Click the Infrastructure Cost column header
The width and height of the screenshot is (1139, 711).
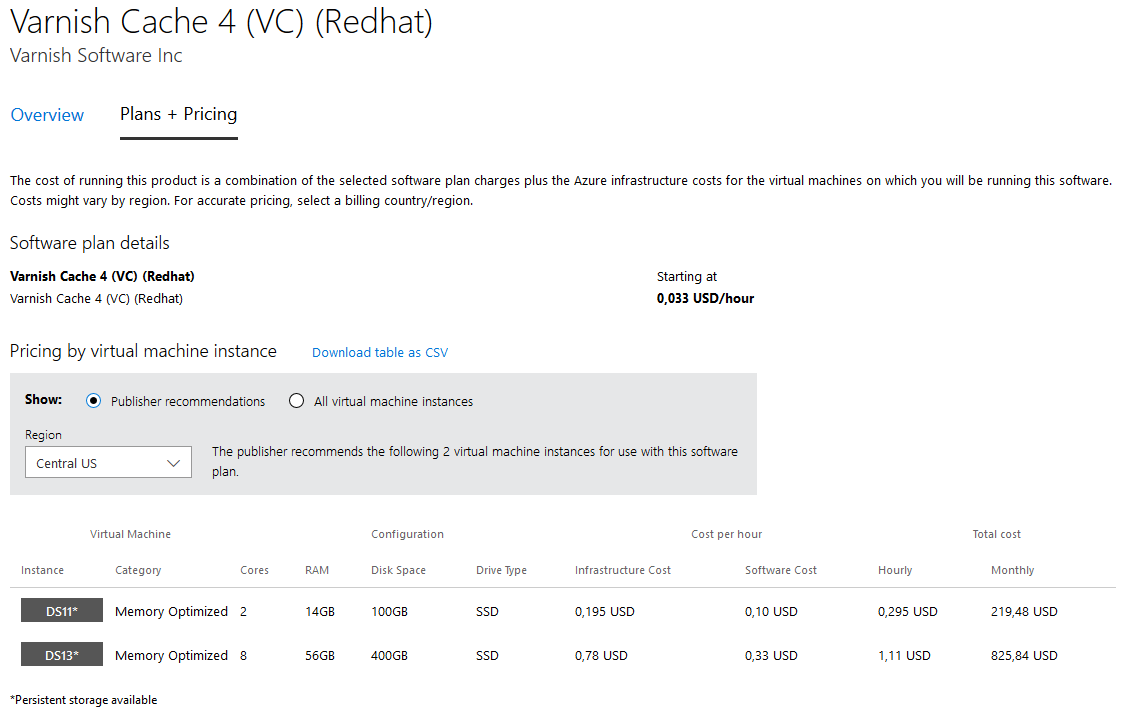pos(623,571)
